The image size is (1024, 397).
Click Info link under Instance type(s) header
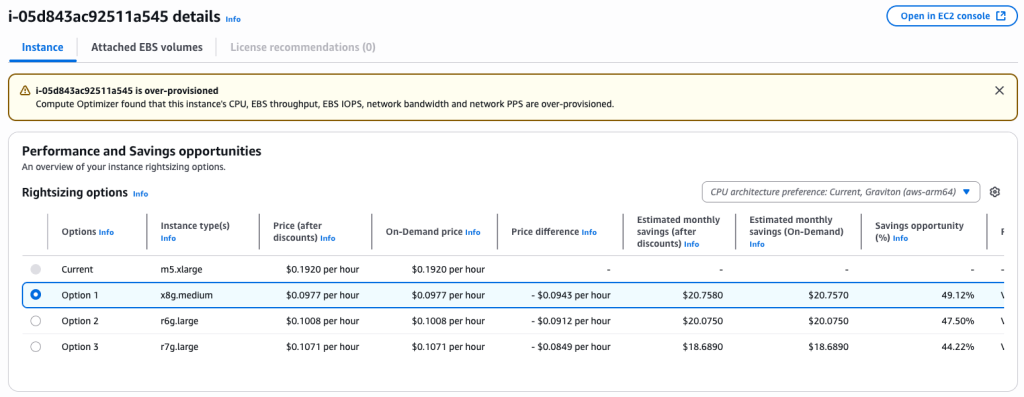(x=168, y=238)
